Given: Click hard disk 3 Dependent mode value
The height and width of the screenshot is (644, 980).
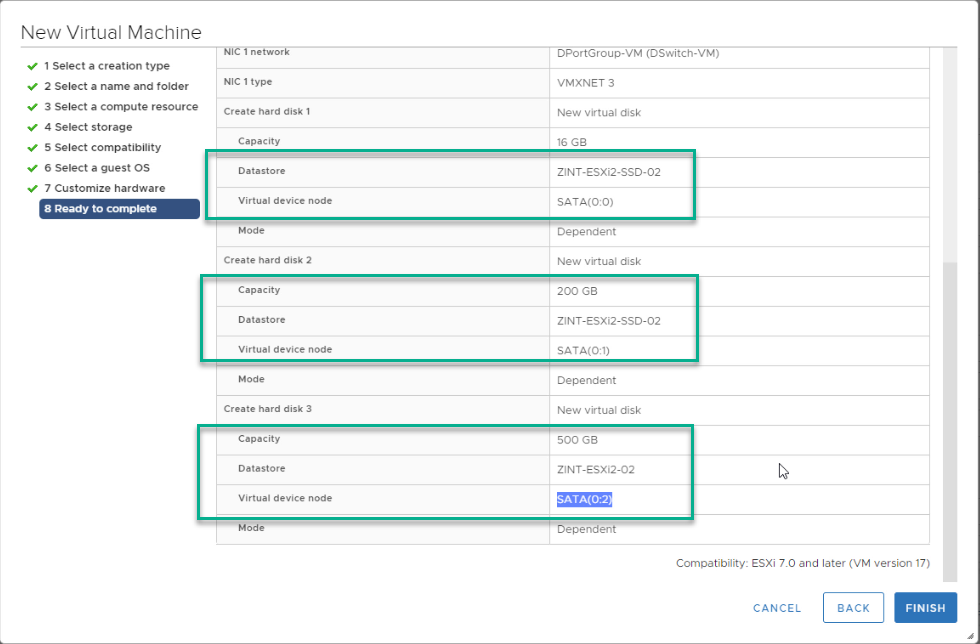Looking at the screenshot, I should pos(586,529).
